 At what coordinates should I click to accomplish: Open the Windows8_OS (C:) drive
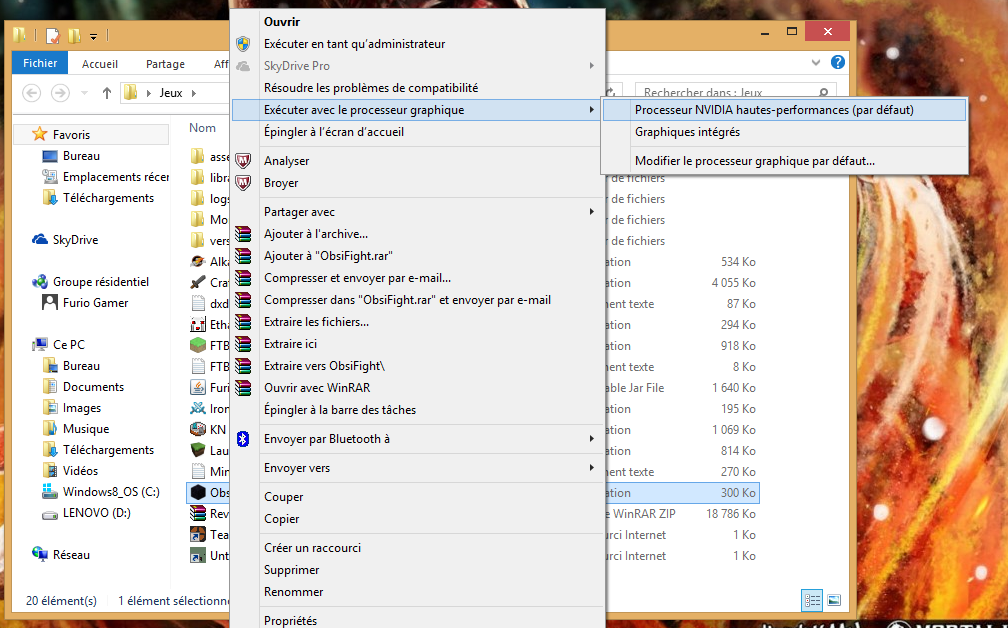(x=101, y=492)
